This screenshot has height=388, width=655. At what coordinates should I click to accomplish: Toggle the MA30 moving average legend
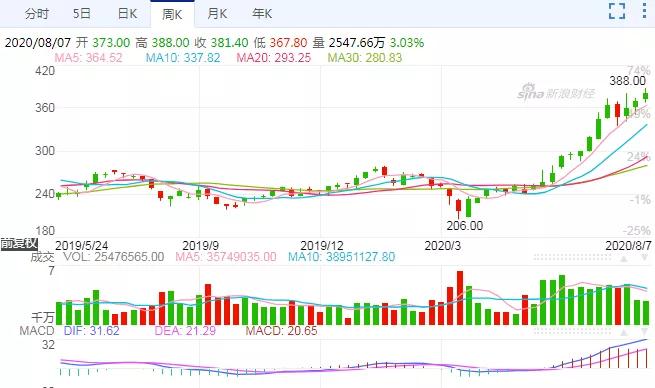[365, 58]
